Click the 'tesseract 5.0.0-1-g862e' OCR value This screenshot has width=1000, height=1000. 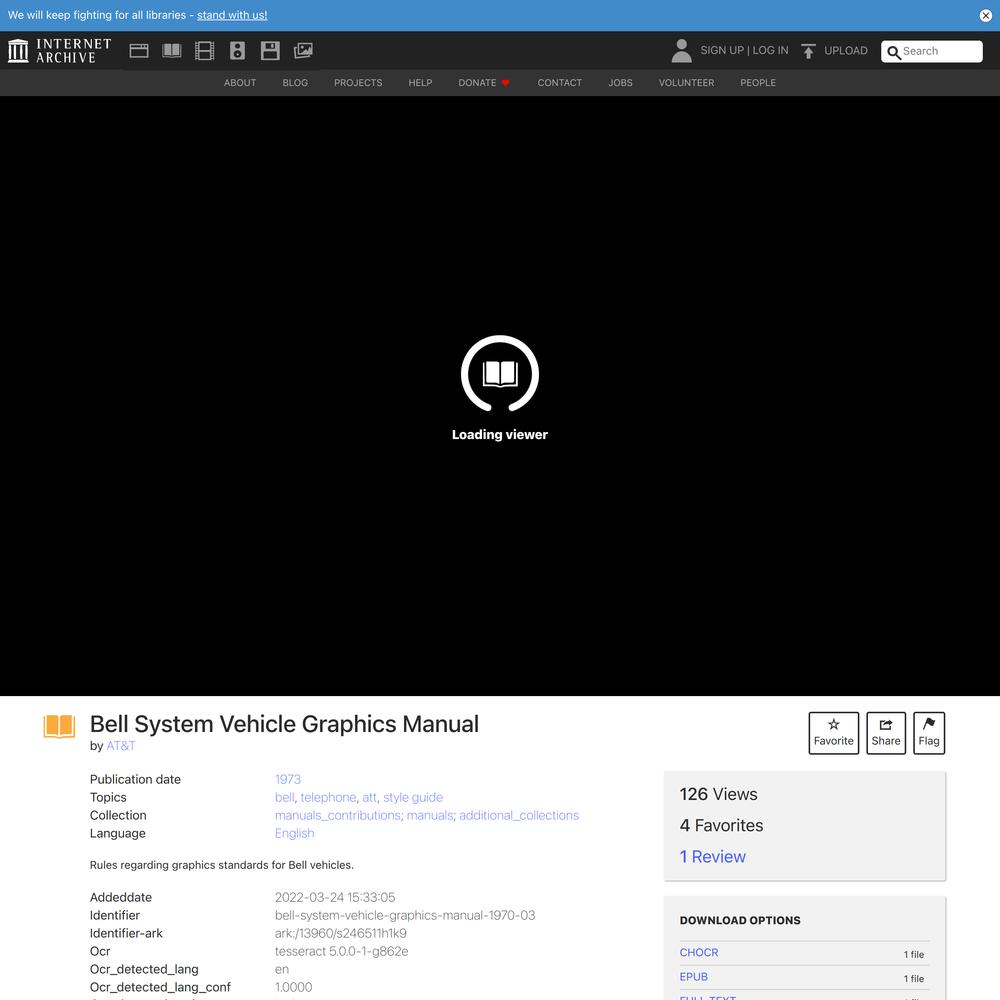point(341,951)
